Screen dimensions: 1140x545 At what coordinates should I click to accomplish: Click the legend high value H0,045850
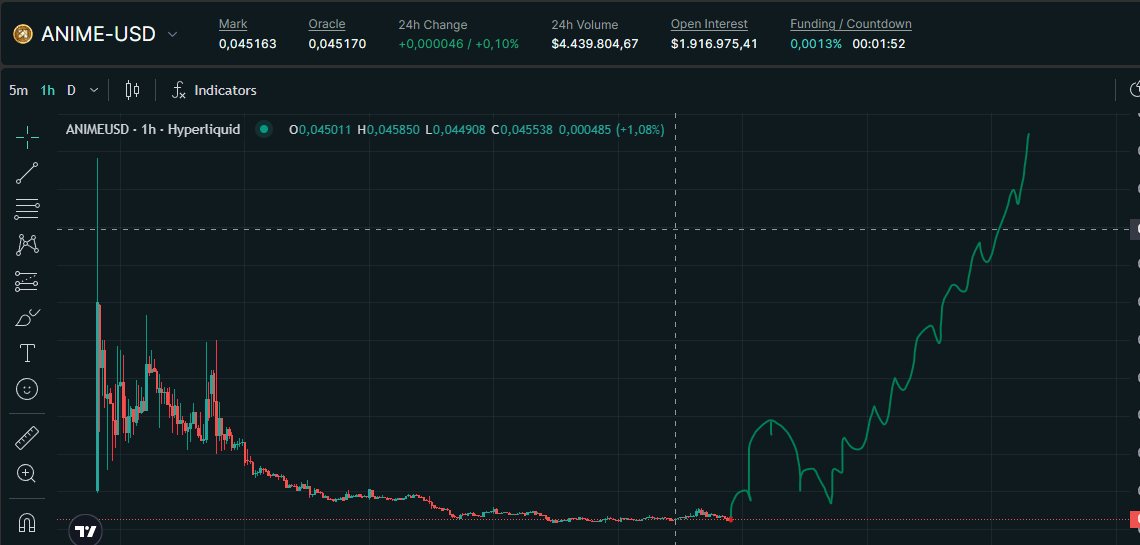388,130
